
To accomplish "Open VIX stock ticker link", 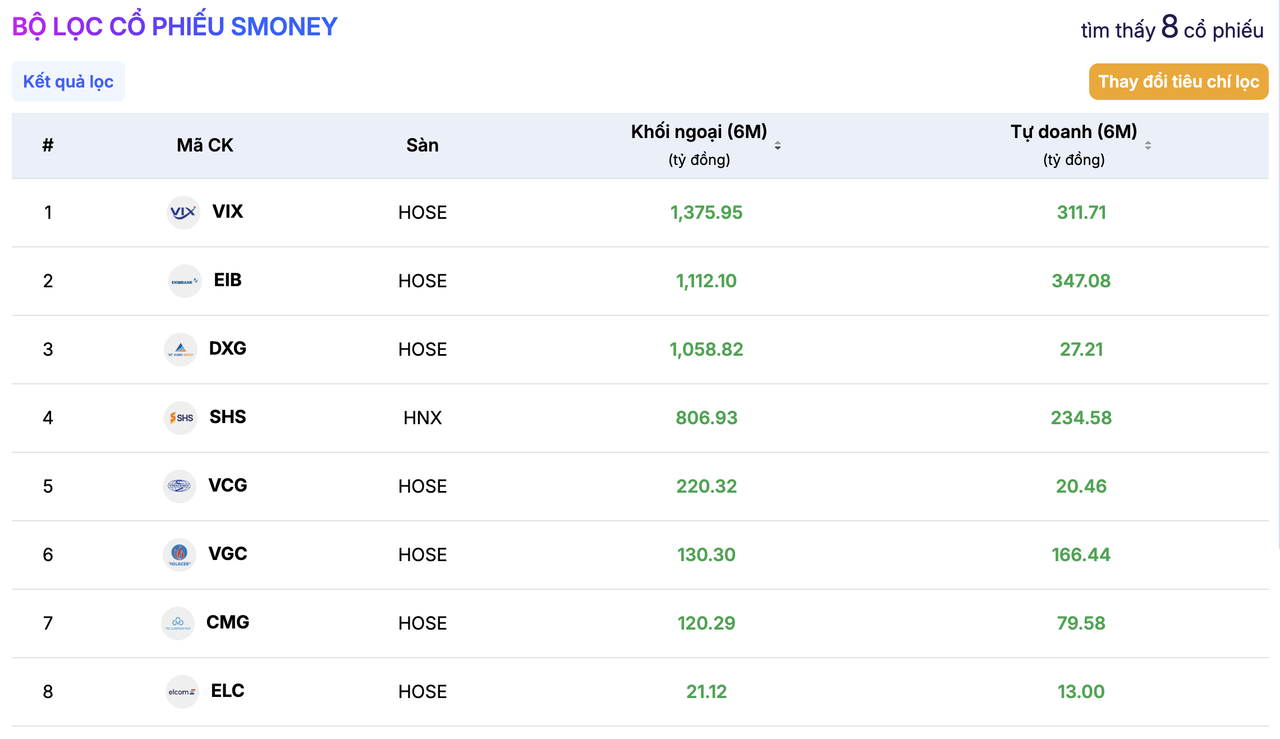I will click(228, 212).
